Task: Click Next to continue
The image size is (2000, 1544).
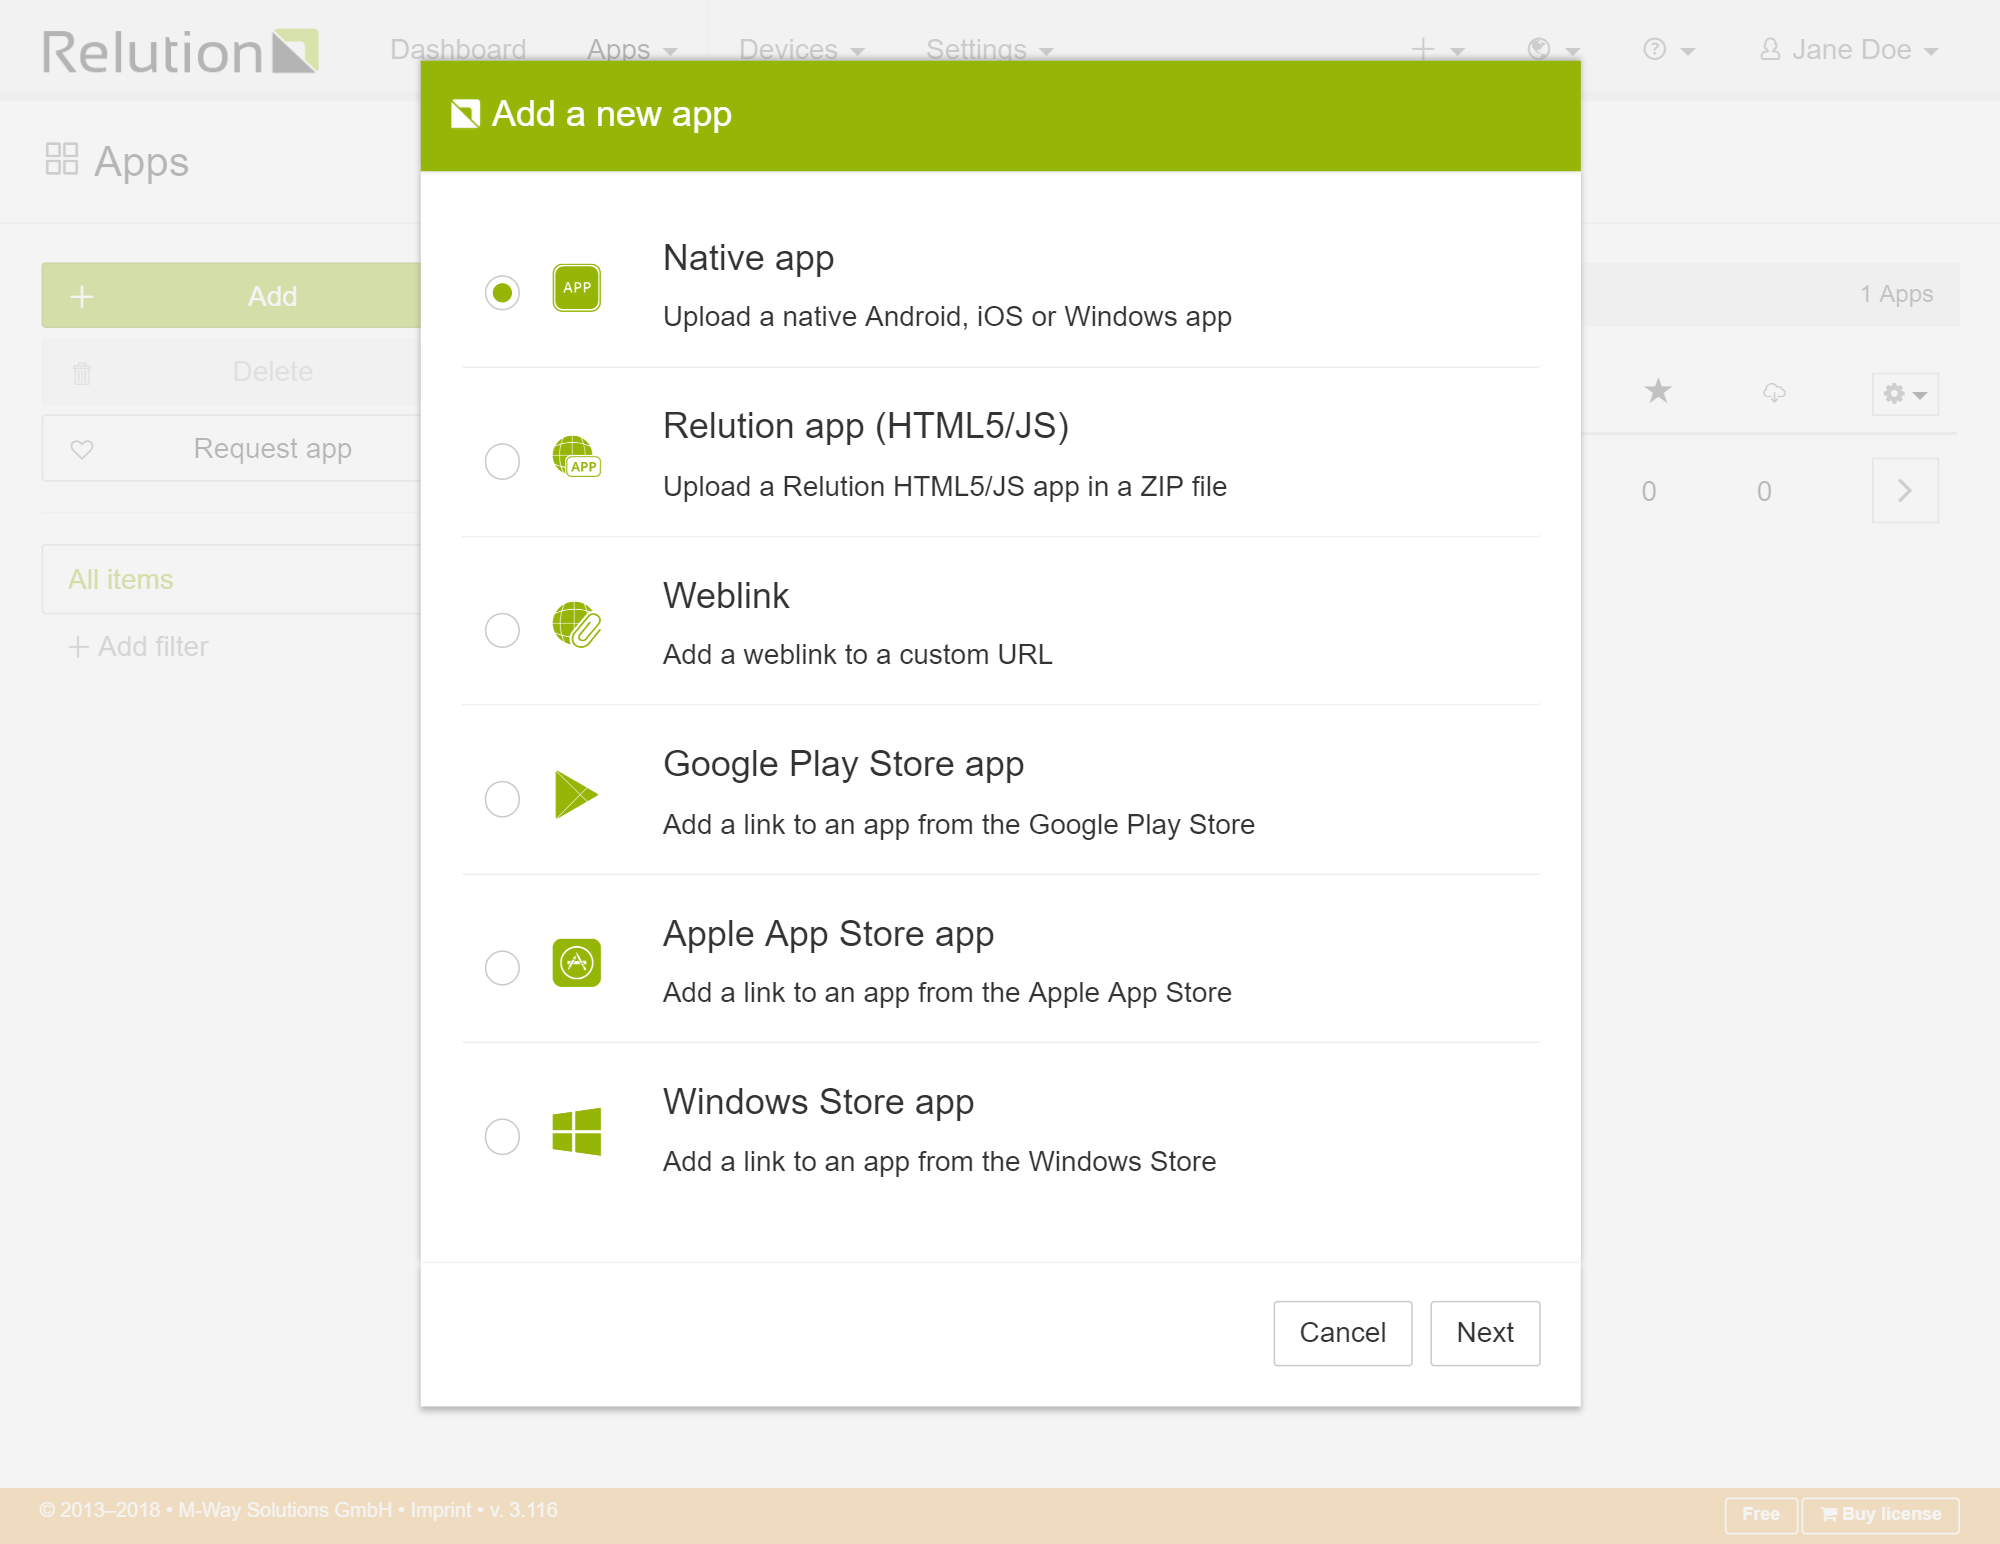Action: click(1485, 1333)
